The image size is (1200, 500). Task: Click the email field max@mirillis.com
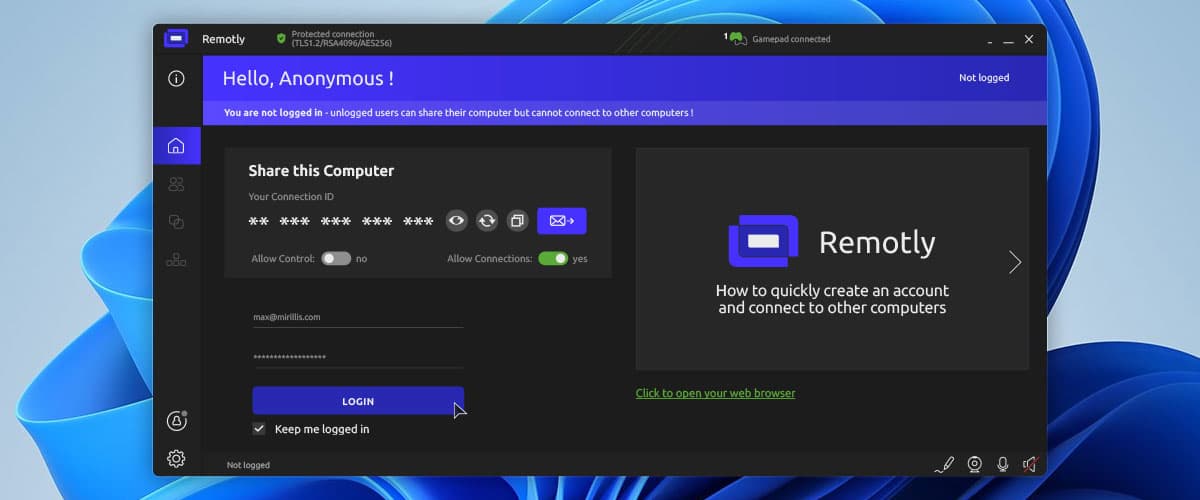pyautogui.click(x=358, y=317)
